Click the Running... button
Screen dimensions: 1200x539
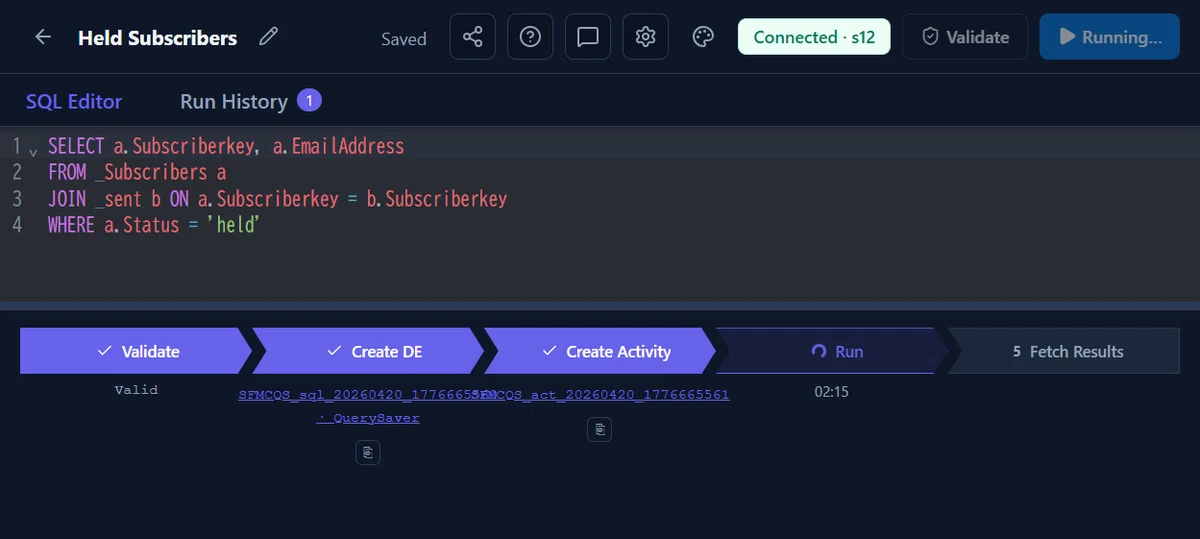pos(1110,37)
